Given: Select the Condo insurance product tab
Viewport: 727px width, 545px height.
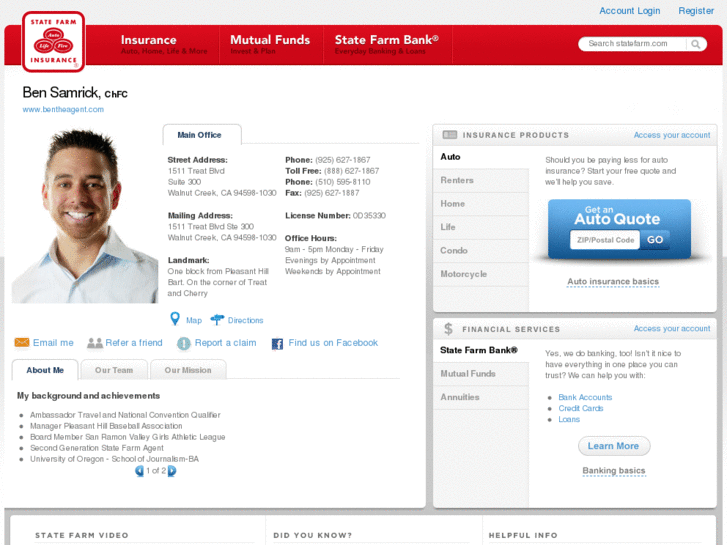Looking at the screenshot, I should [481, 250].
